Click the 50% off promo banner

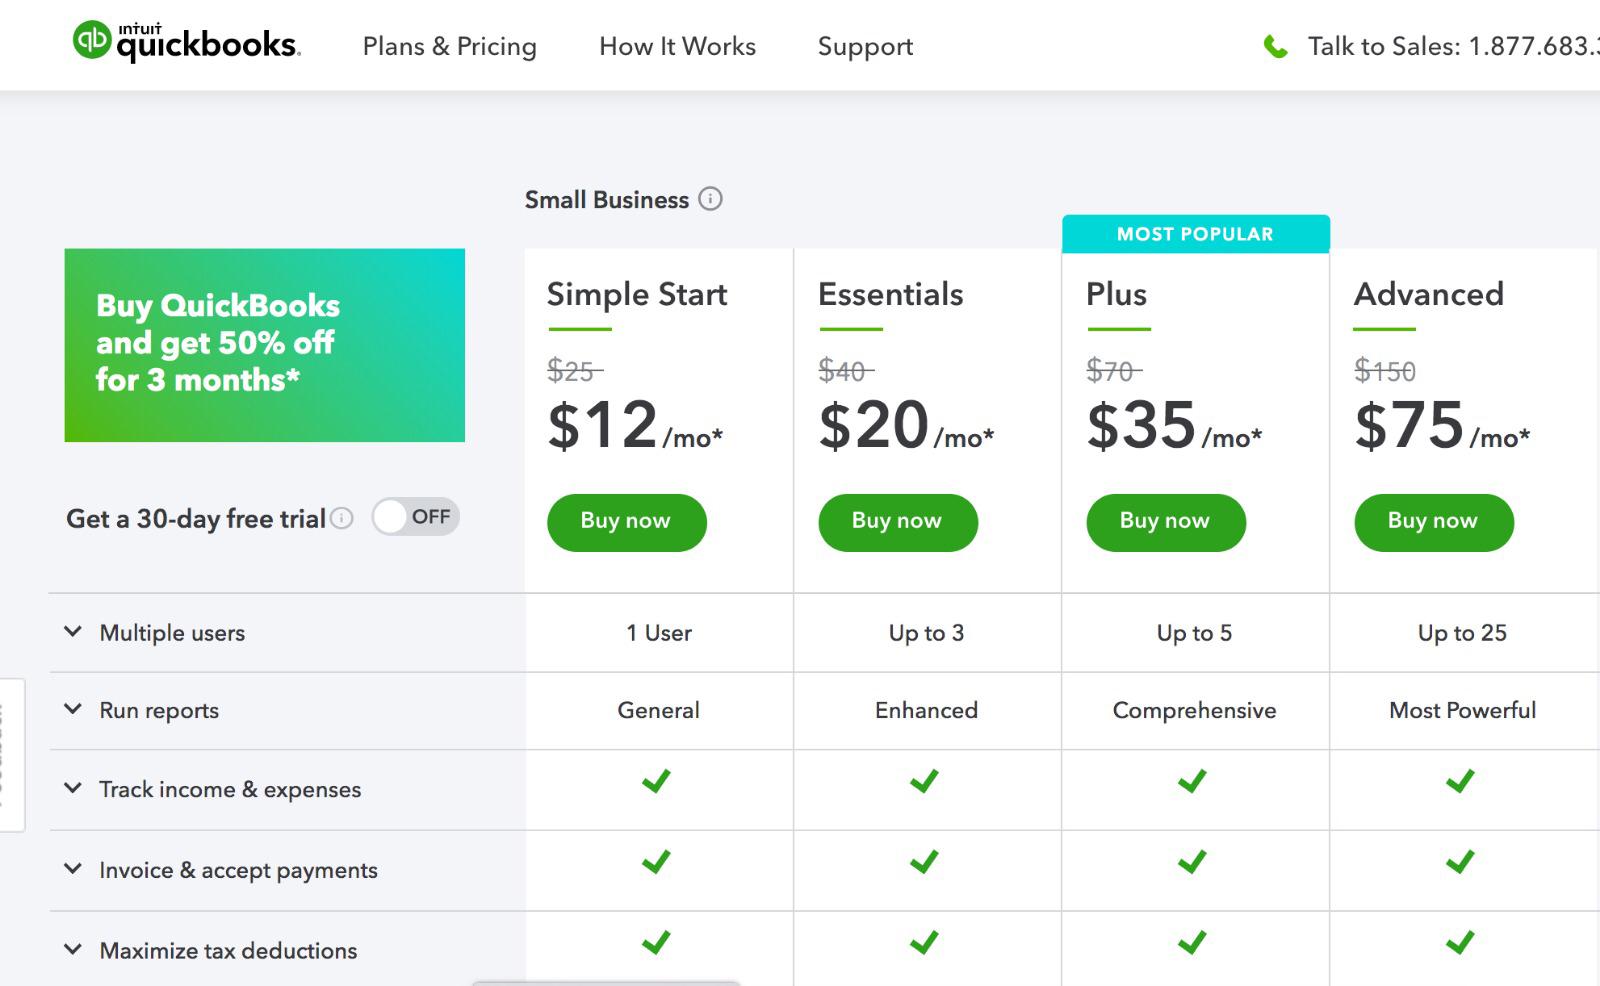264,345
